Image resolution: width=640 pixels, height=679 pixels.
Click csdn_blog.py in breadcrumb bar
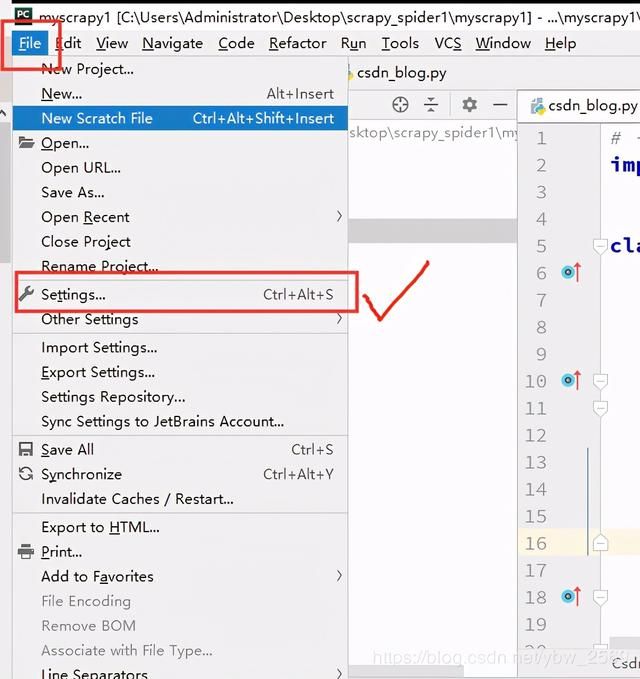[x=401, y=73]
